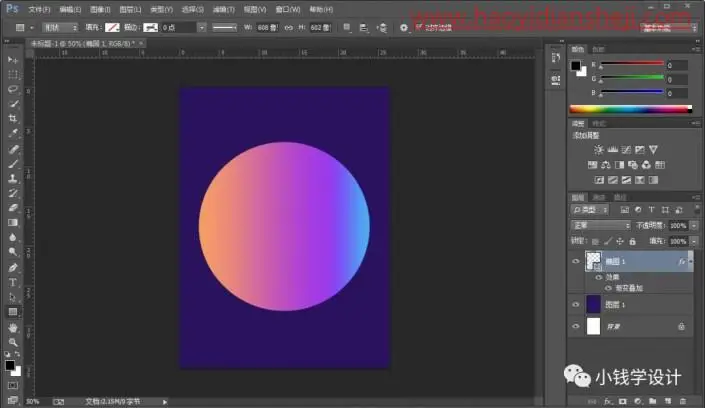Select the Horizontal Type tool
This screenshot has width=705, height=408.
pos(13,282)
